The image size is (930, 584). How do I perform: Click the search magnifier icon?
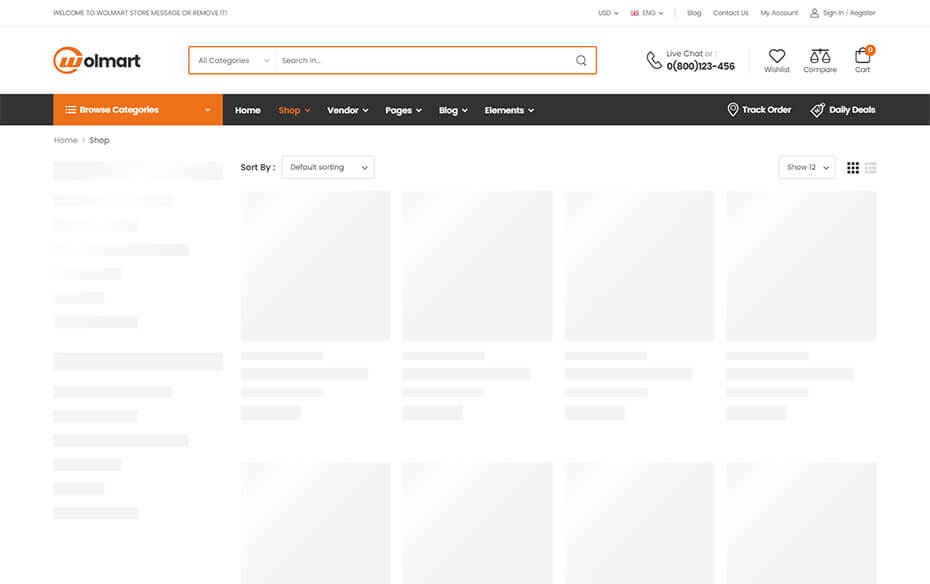(x=581, y=60)
